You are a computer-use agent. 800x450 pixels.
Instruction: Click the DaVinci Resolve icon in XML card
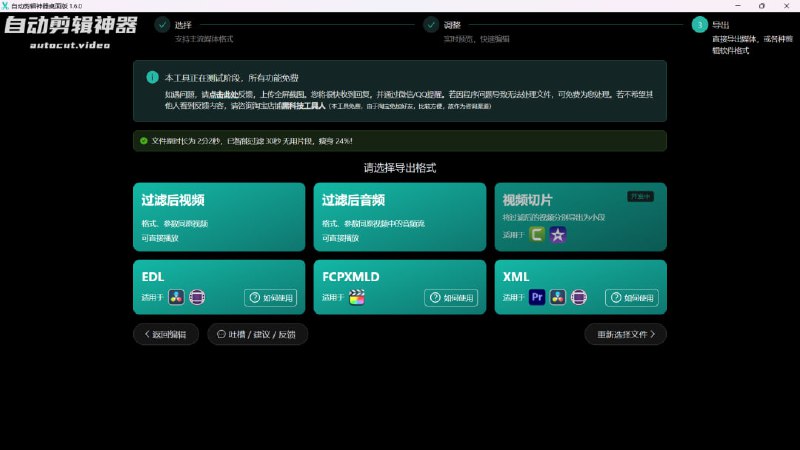tap(558, 297)
